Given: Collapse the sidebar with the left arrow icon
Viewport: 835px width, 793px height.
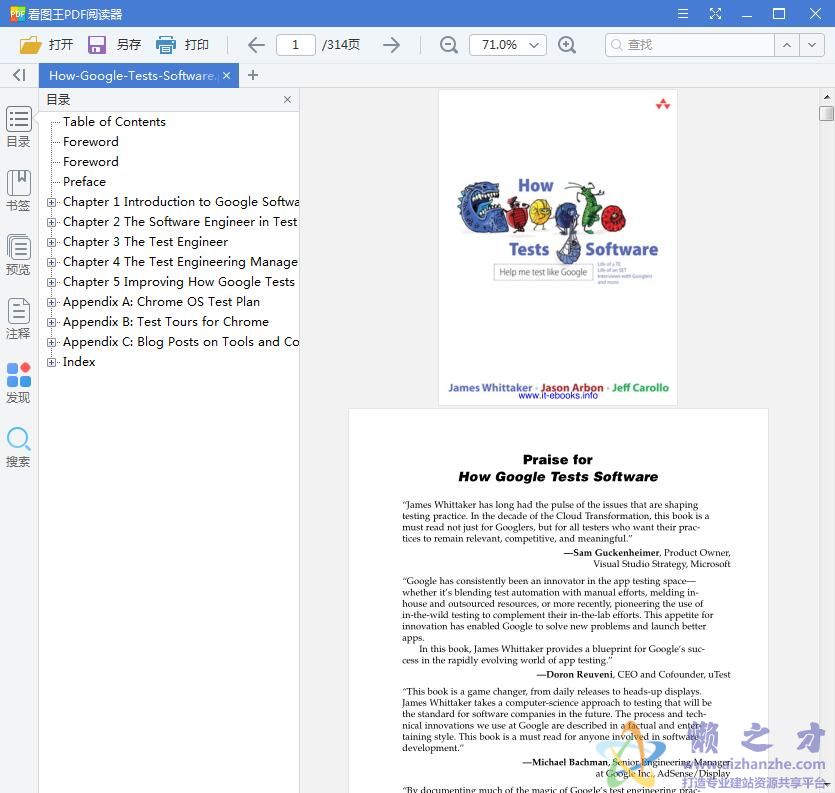Looking at the screenshot, I should (19, 75).
